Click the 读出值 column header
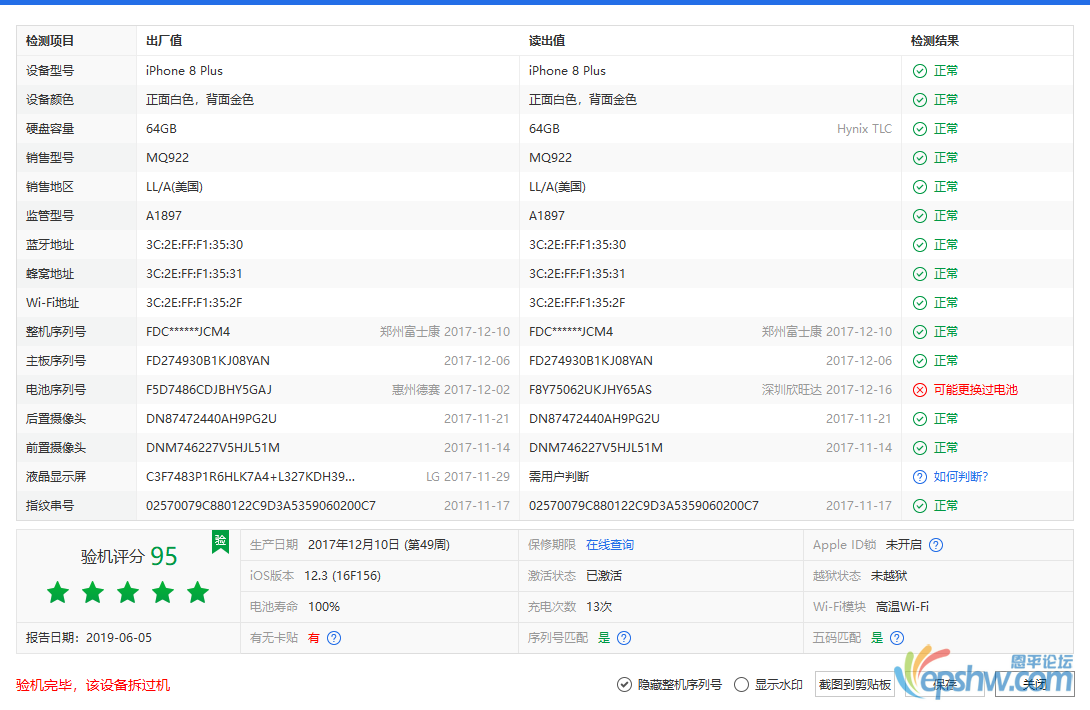The width and height of the screenshot is (1090, 710). click(x=547, y=41)
